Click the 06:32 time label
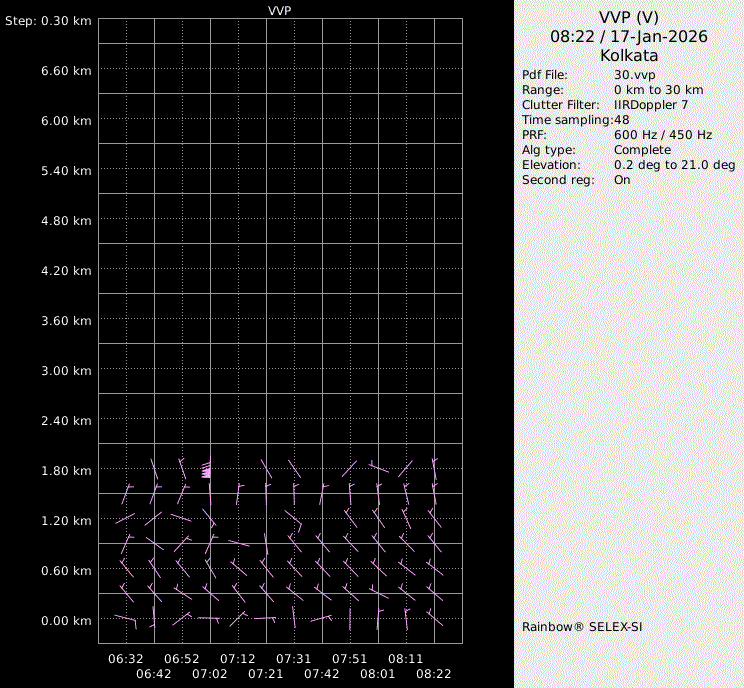 coord(126,659)
